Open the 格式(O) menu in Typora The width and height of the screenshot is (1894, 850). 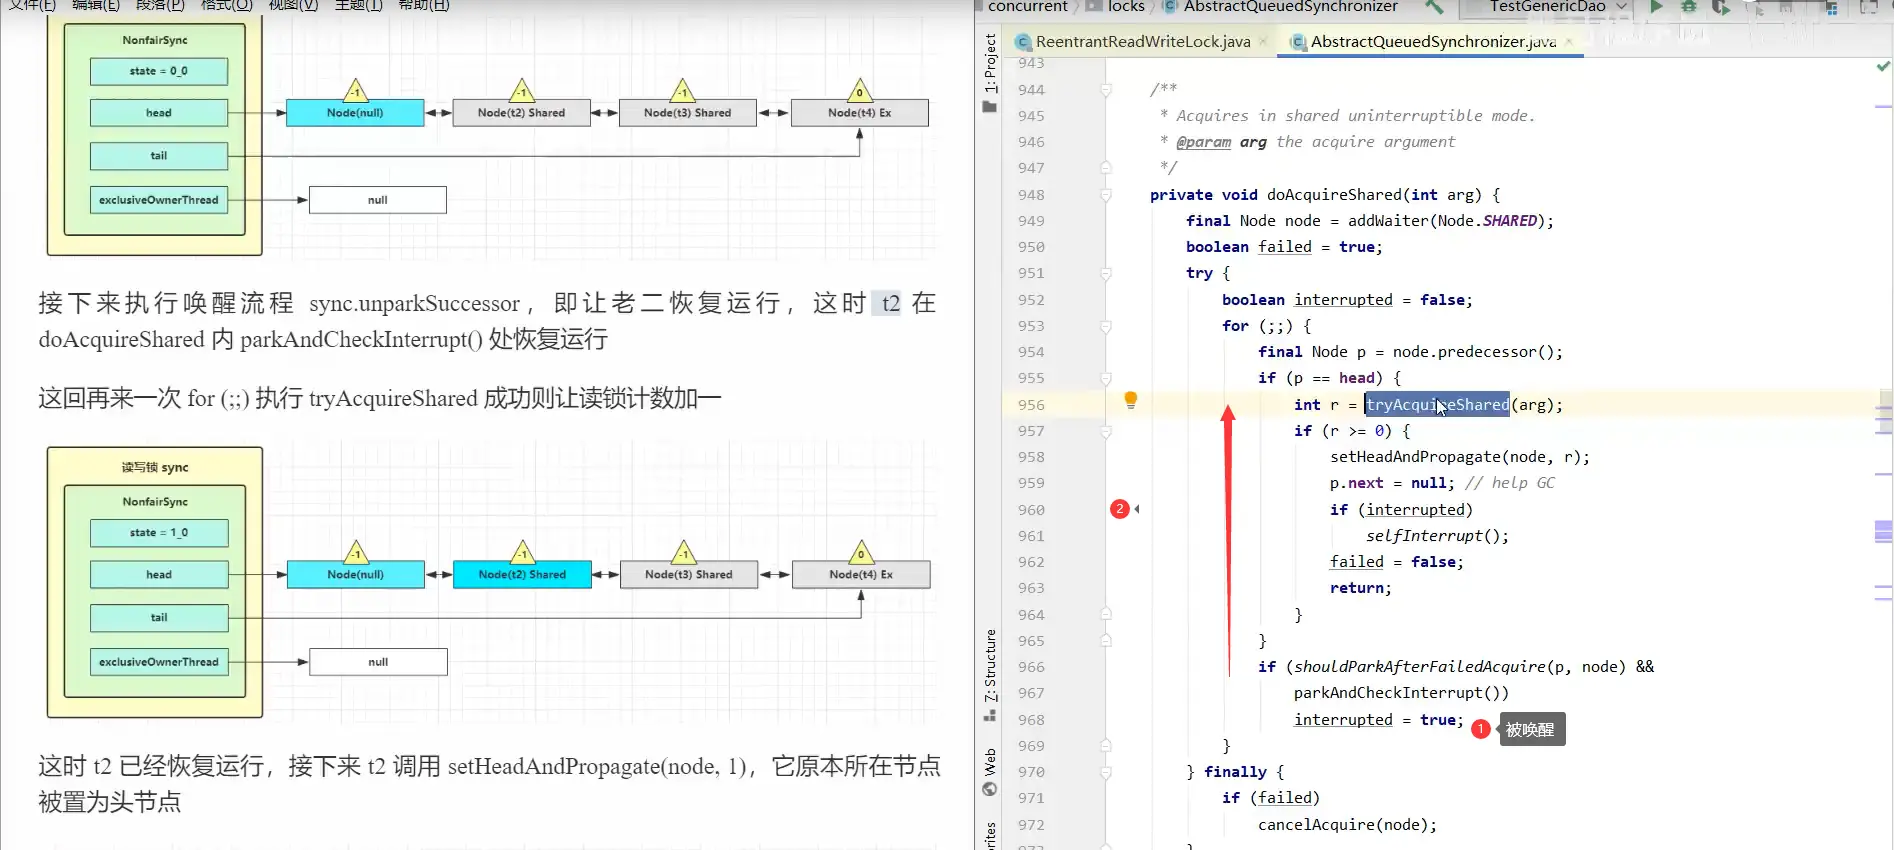(226, 5)
